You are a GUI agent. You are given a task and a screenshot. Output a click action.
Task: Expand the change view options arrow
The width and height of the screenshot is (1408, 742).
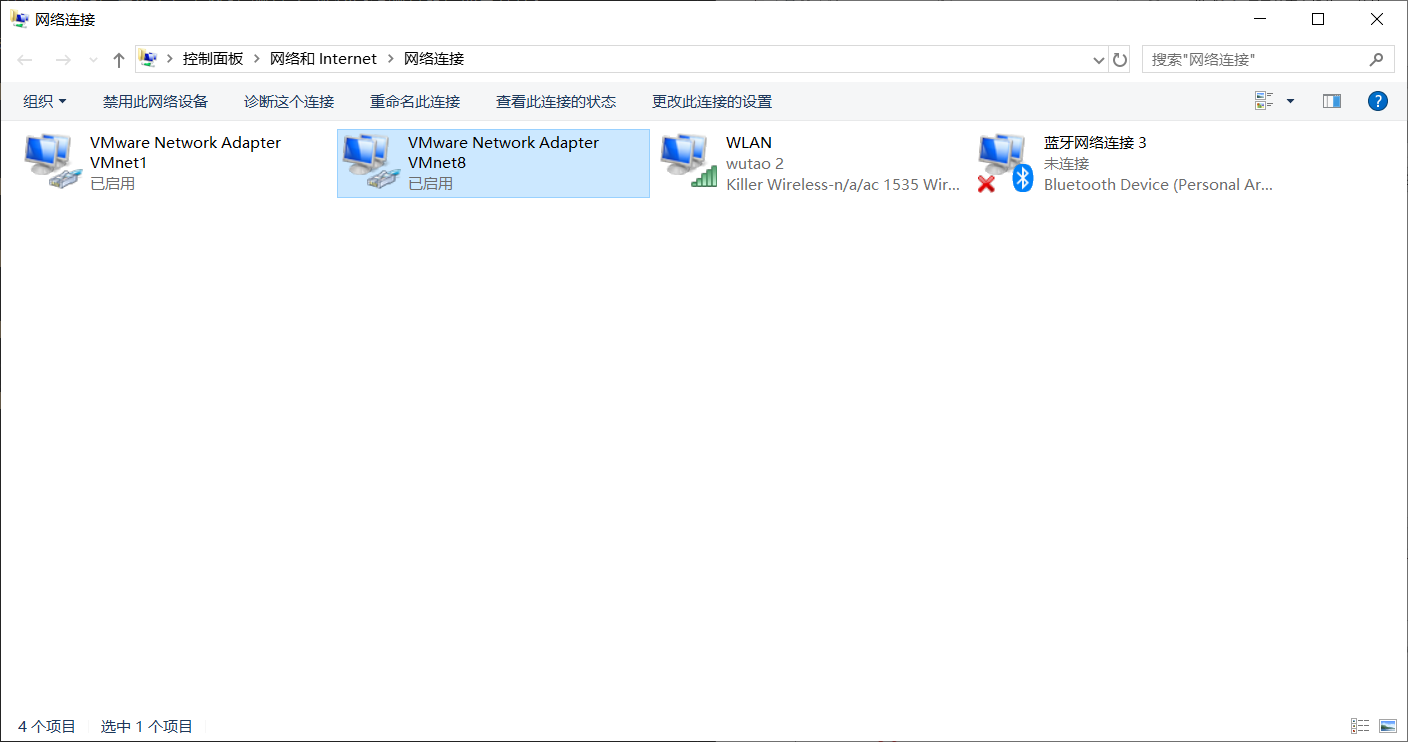tap(1290, 101)
